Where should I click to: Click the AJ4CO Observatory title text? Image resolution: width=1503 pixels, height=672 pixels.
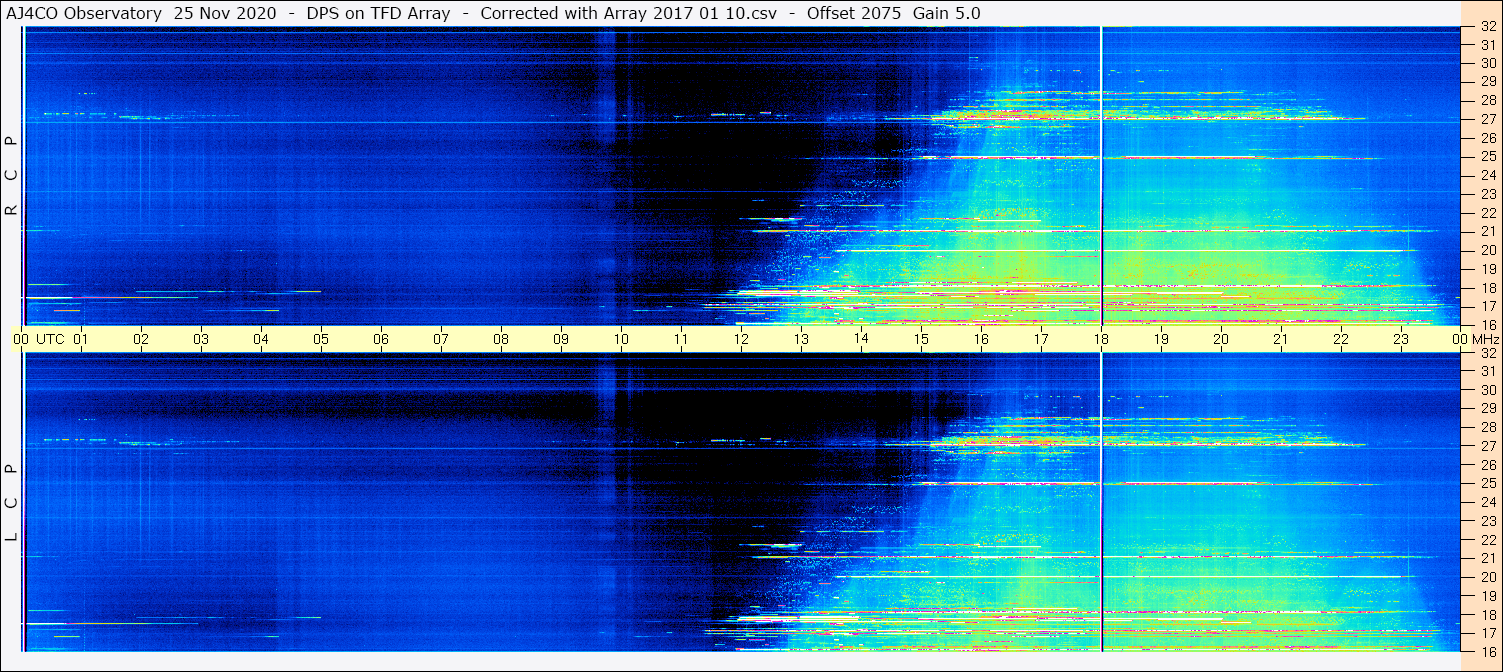coord(84,13)
